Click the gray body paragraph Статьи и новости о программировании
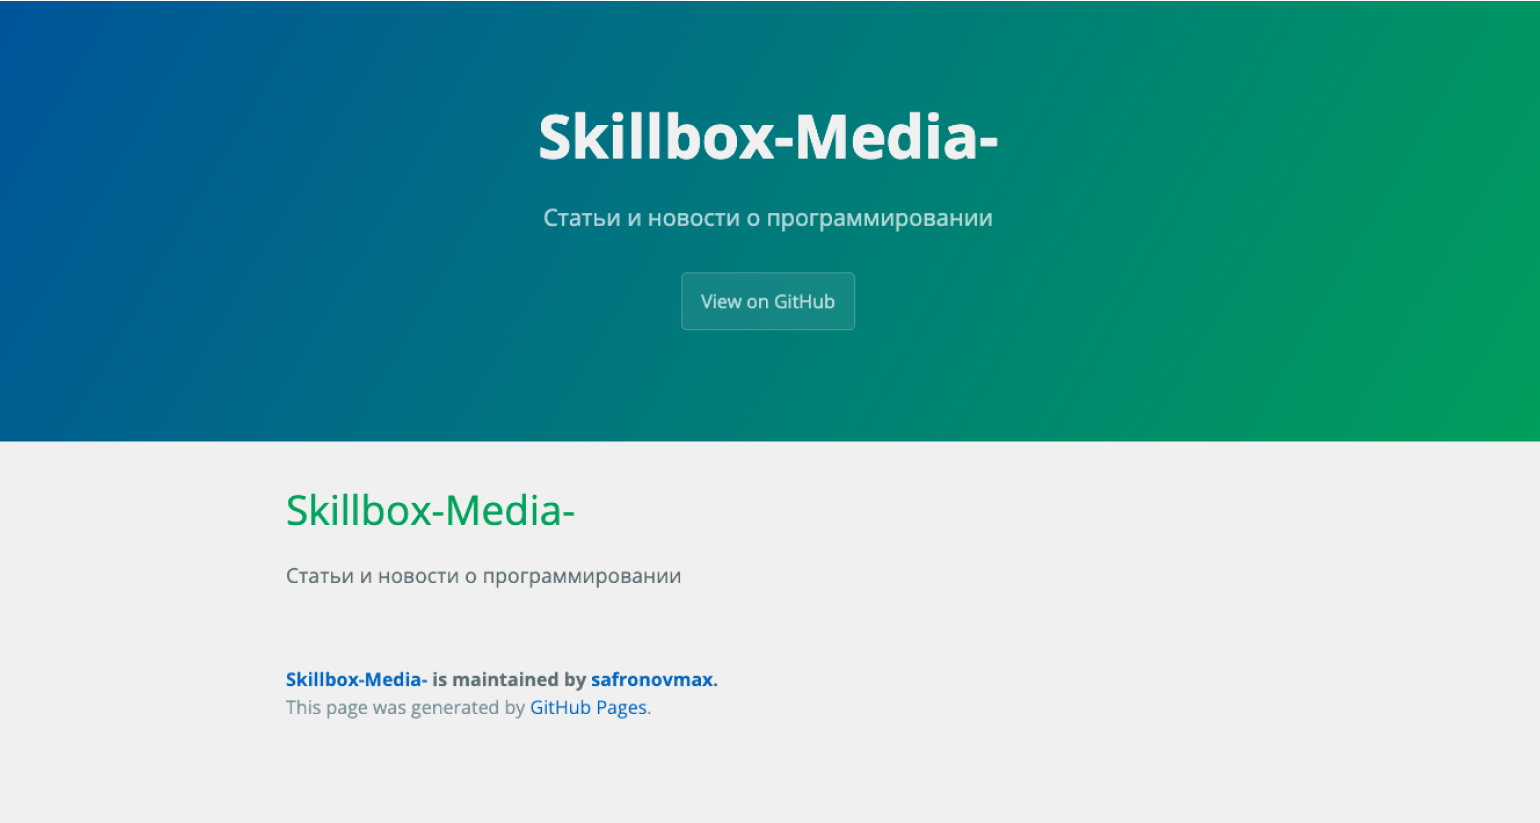 [483, 576]
